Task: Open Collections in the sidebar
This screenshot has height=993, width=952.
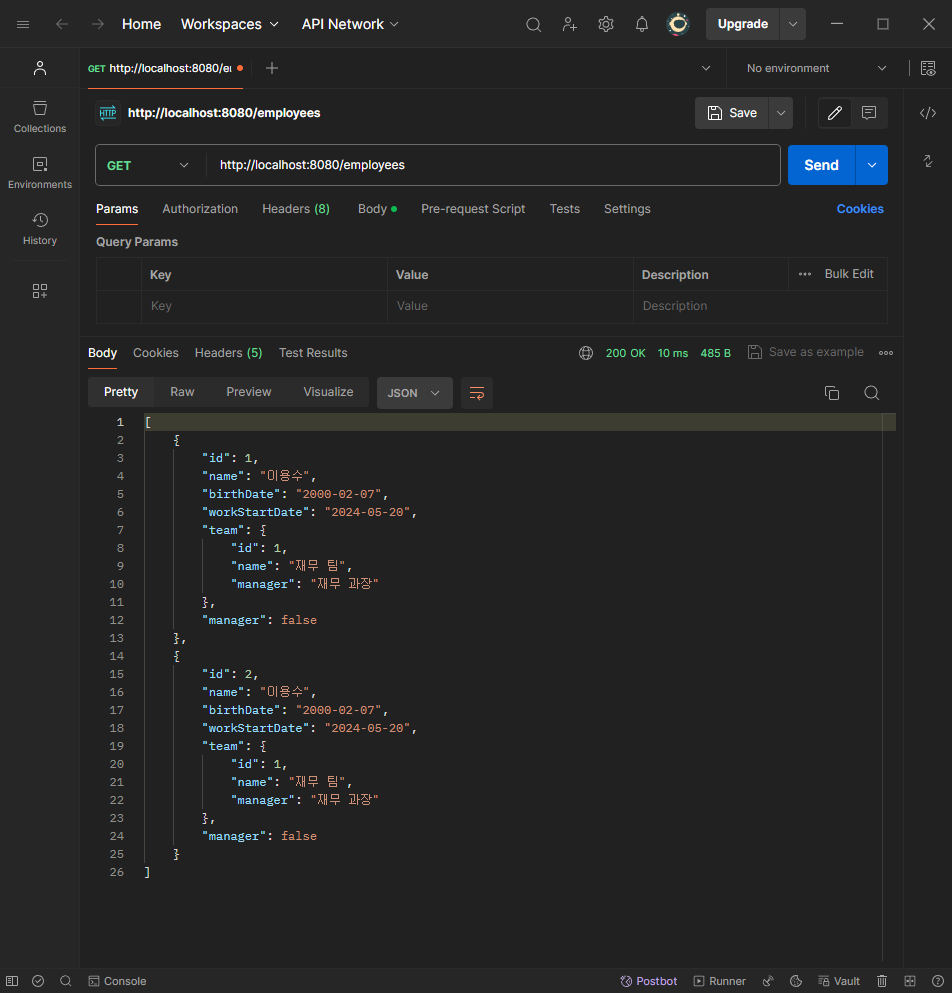Action: [40, 117]
